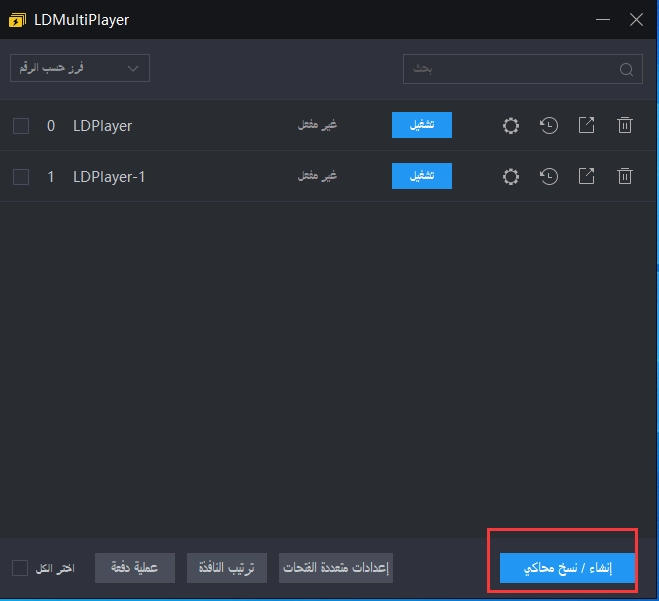Start LDPlayer with its تشغيل button
The image size is (659, 601).
pos(422,125)
